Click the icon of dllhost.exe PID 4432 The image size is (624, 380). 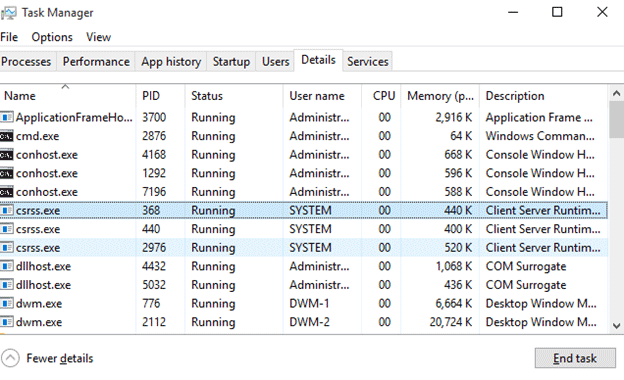pyautogui.click(x=7, y=266)
